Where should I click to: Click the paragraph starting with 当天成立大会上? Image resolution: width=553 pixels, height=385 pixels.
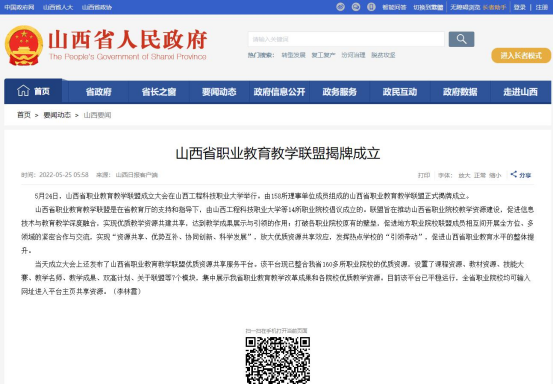click(x=277, y=278)
